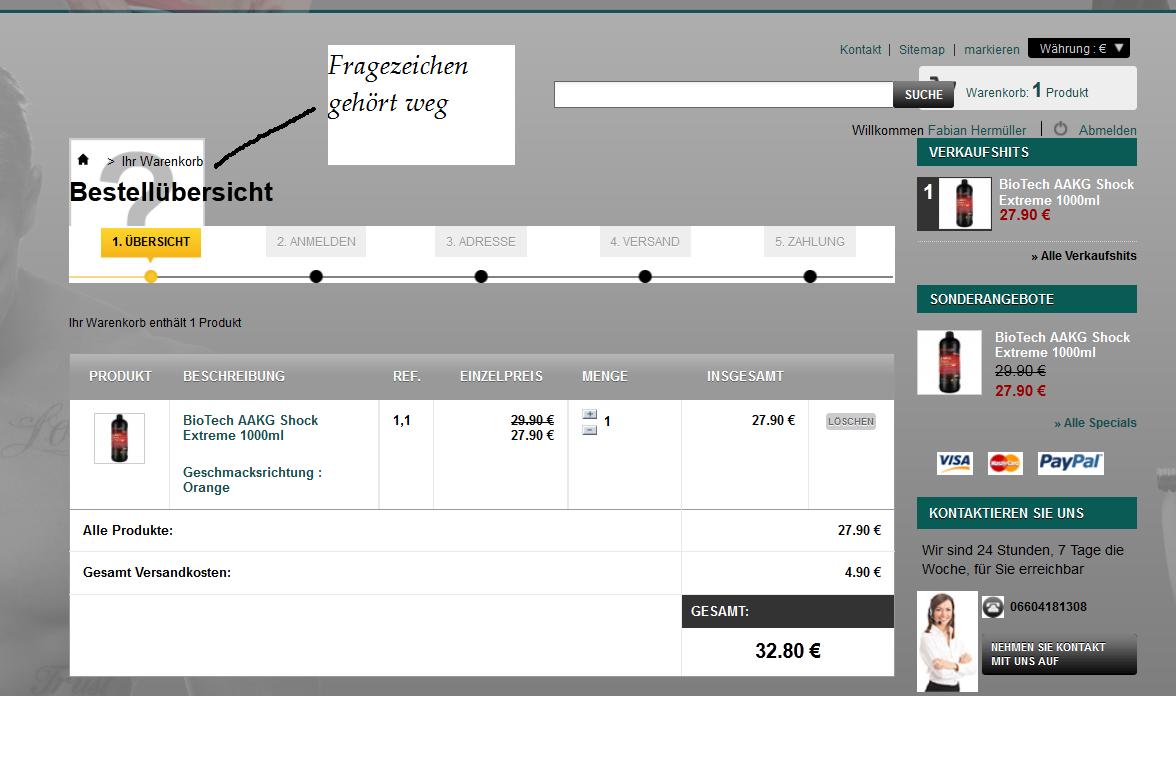1176x765 pixels.
Task: Open Fabian Hermüller account link
Action: (x=976, y=130)
